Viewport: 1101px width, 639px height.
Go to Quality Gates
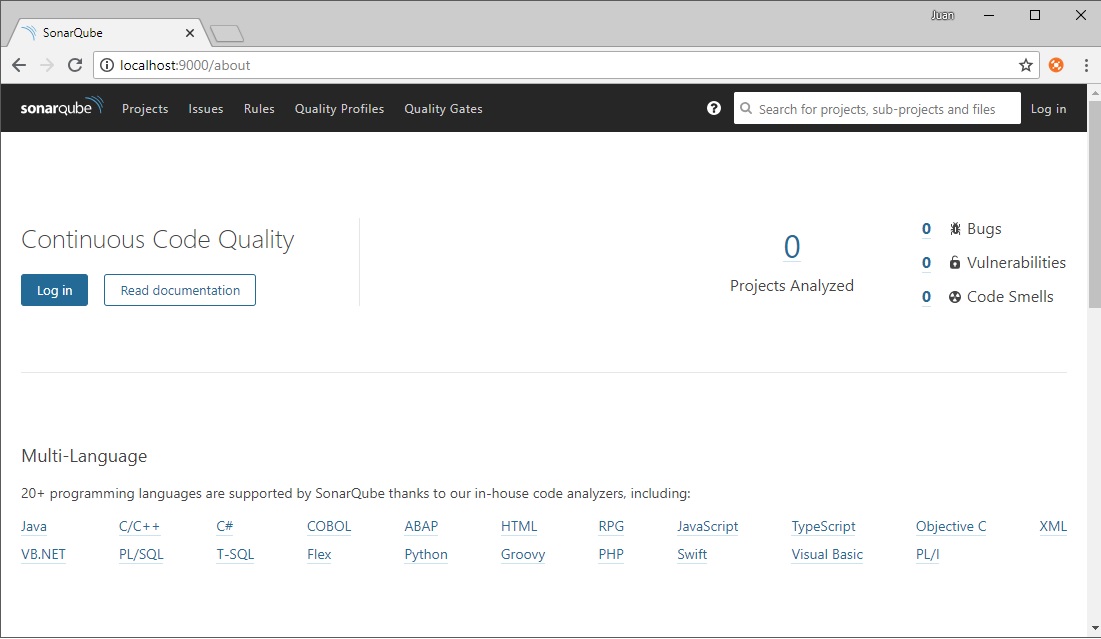pyautogui.click(x=443, y=109)
